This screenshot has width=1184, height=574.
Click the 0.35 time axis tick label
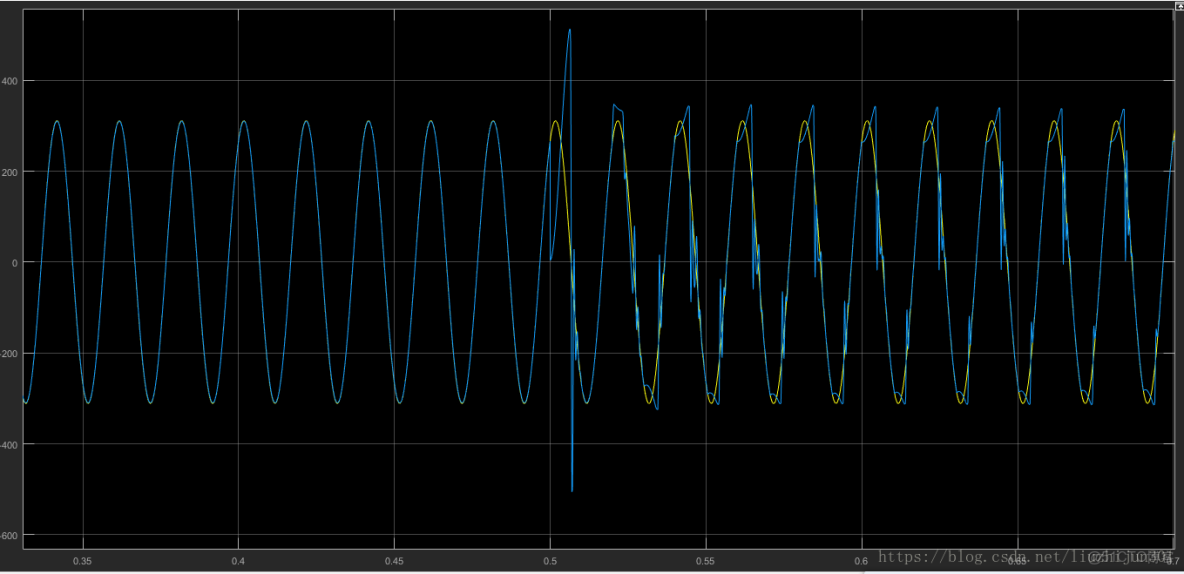pyautogui.click(x=82, y=561)
